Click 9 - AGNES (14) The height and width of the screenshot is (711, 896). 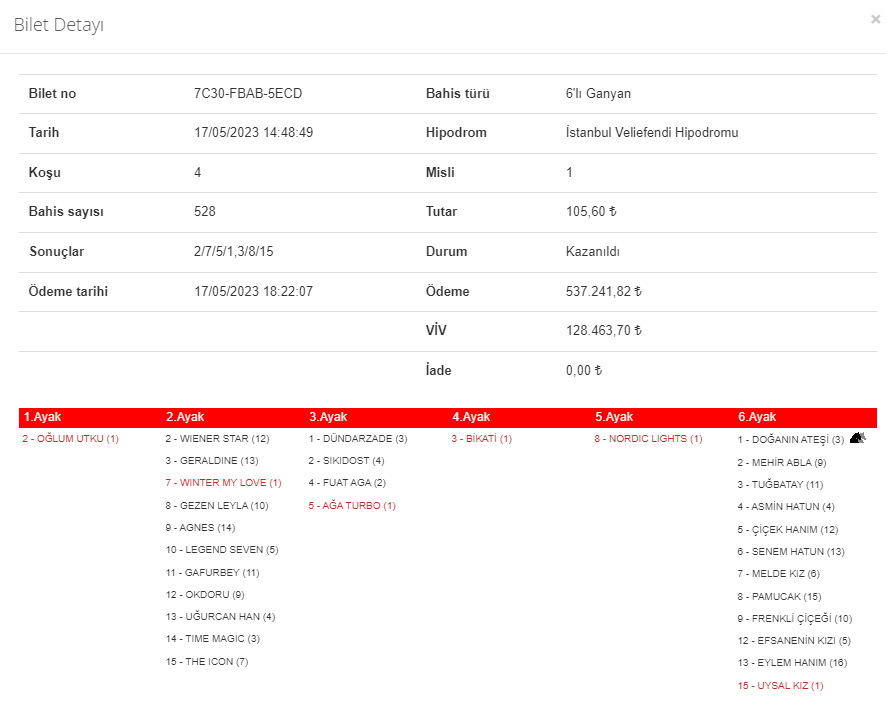pos(201,528)
